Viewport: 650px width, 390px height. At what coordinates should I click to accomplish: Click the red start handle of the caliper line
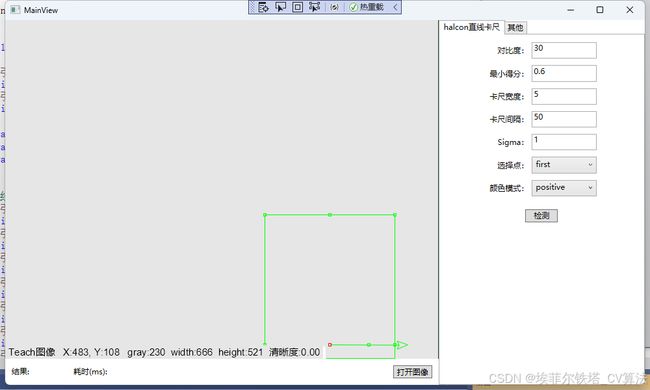[x=330, y=345]
